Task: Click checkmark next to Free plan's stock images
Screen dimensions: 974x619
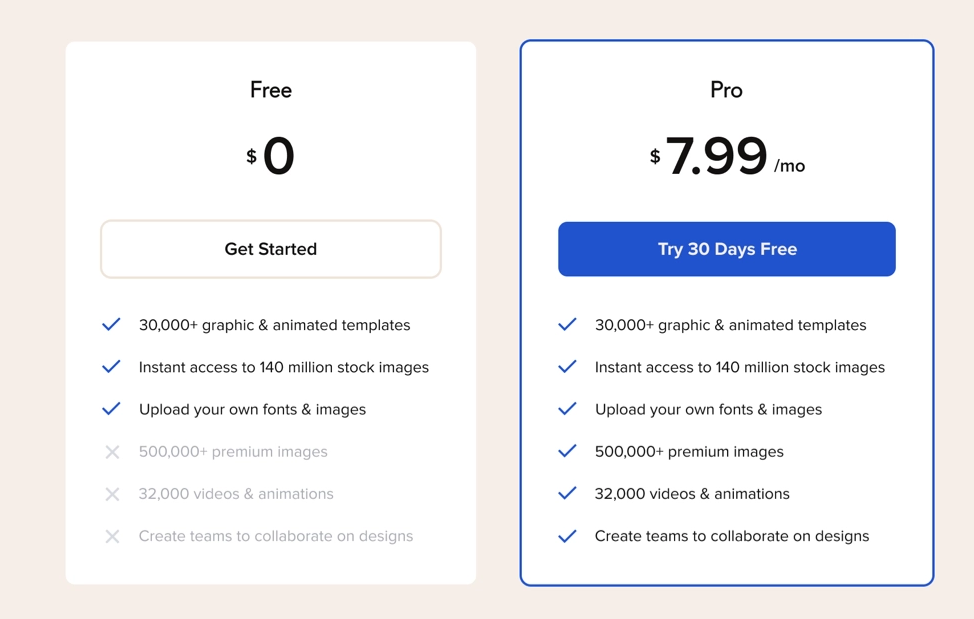Action: pyautogui.click(x=111, y=367)
